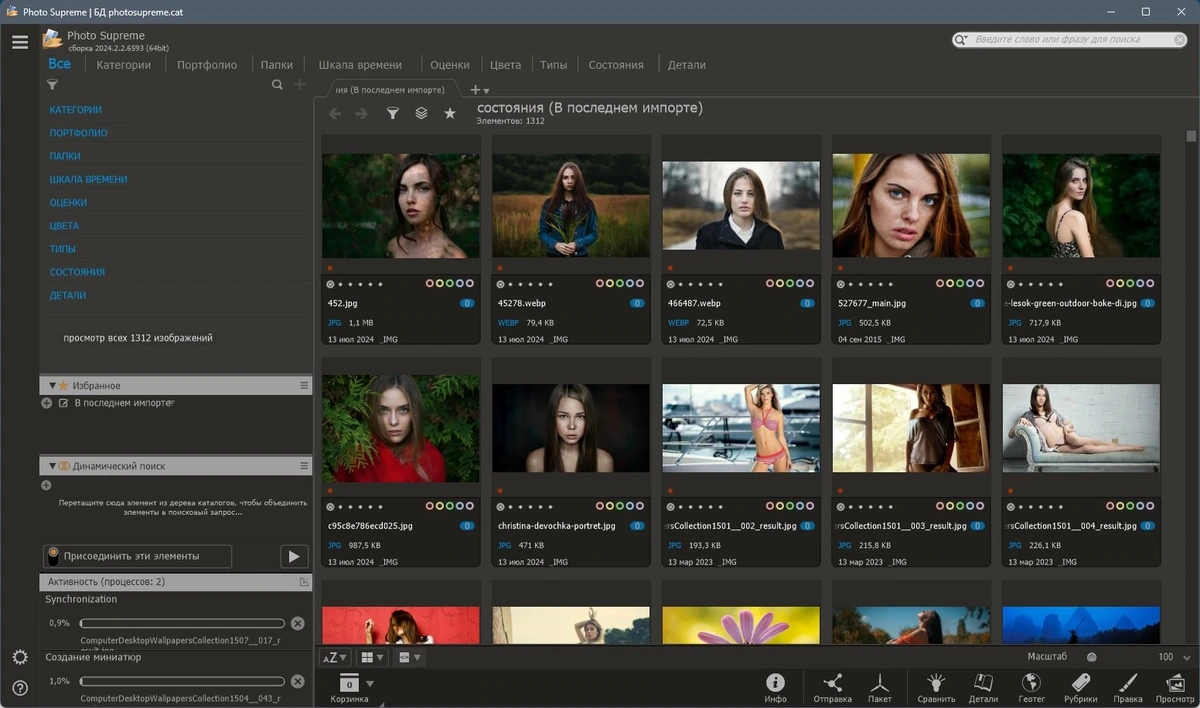Detach the Активность panel with its corner icon
The width and height of the screenshot is (1200, 708).
[x=304, y=582]
